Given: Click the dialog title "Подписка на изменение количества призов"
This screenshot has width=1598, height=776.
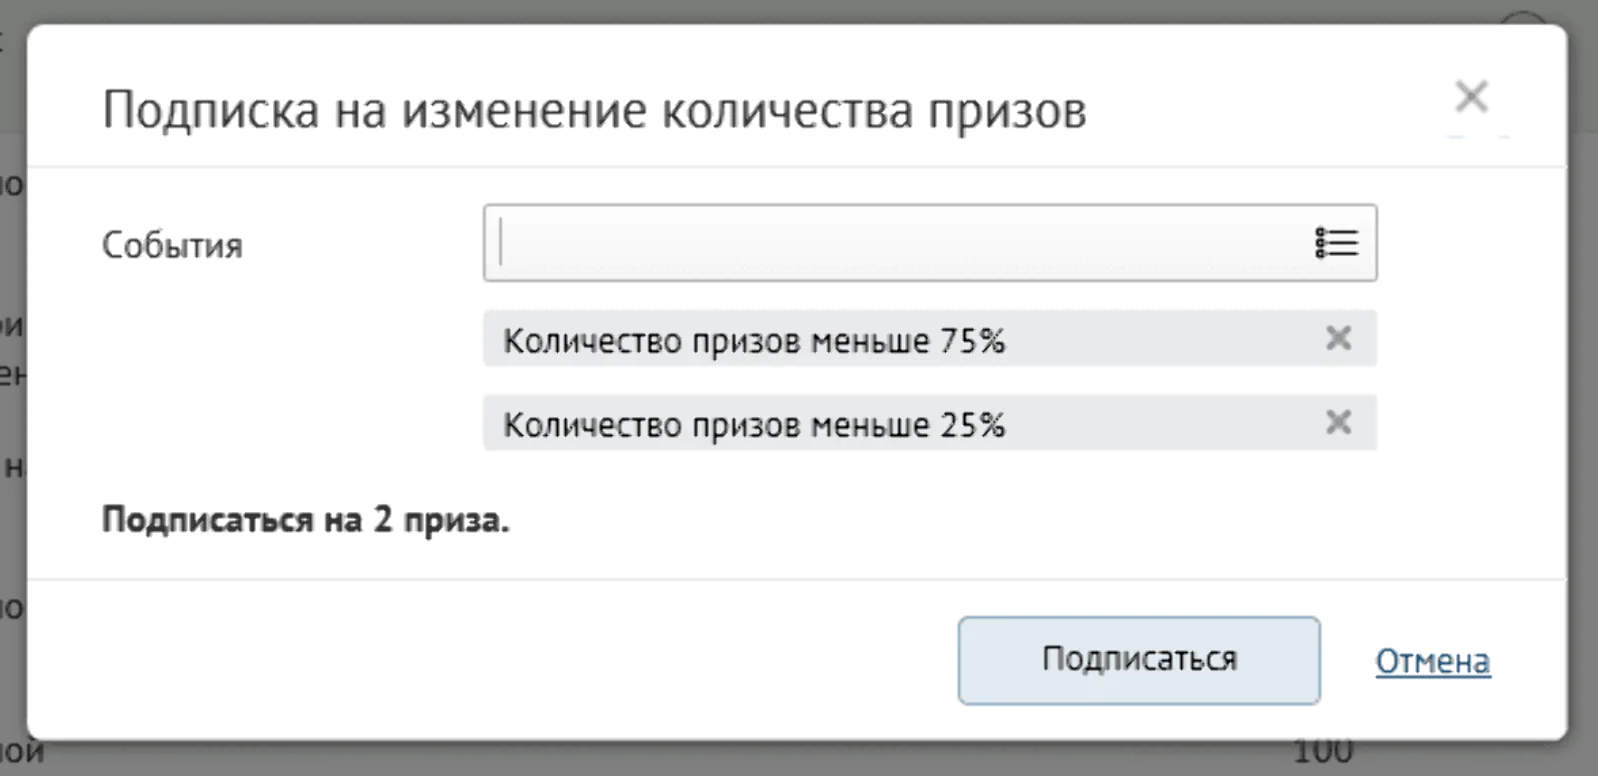Looking at the screenshot, I should click(594, 109).
